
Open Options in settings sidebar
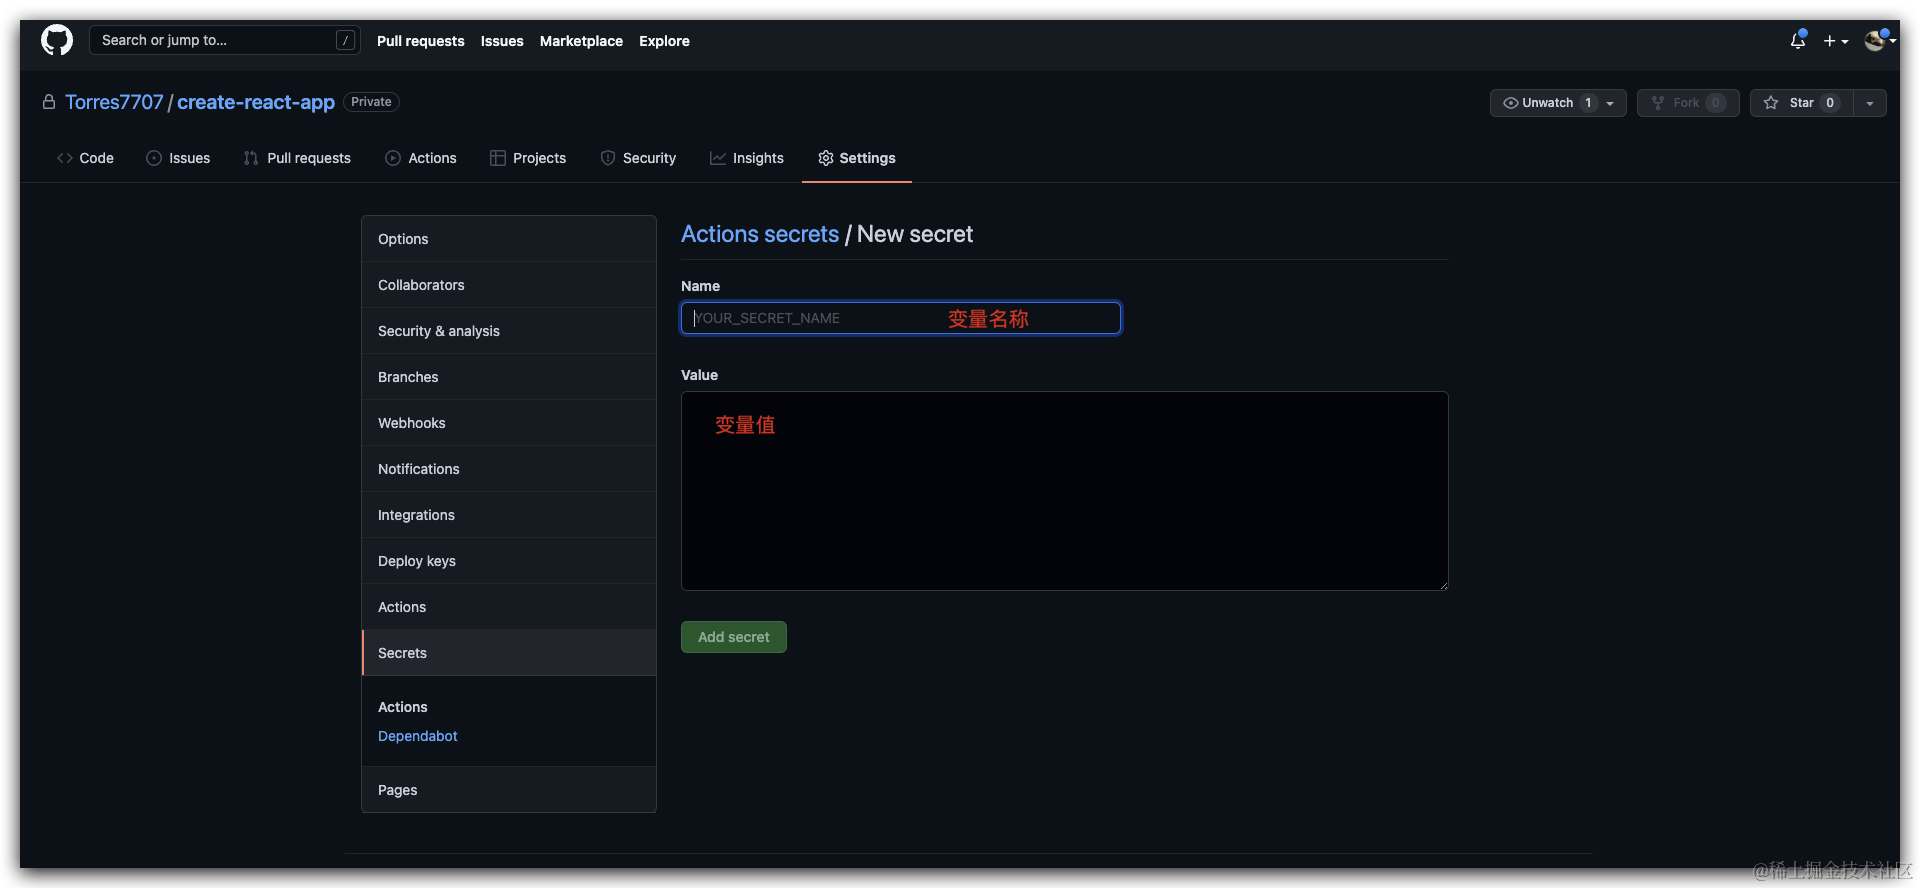pyautogui.click(x=509, y=239)
